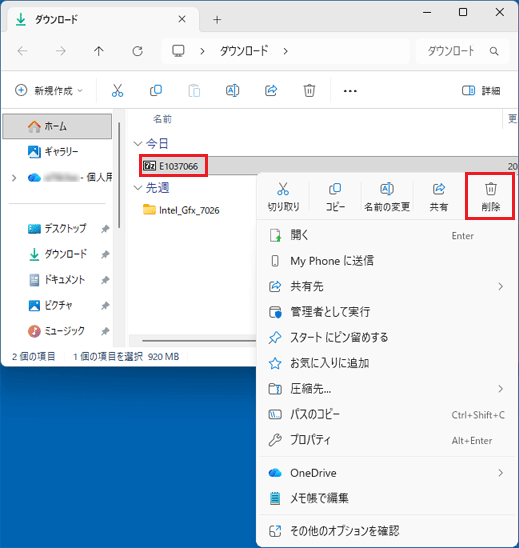Click Copy icon in Explorer toolbar

(x=156, y=91)
